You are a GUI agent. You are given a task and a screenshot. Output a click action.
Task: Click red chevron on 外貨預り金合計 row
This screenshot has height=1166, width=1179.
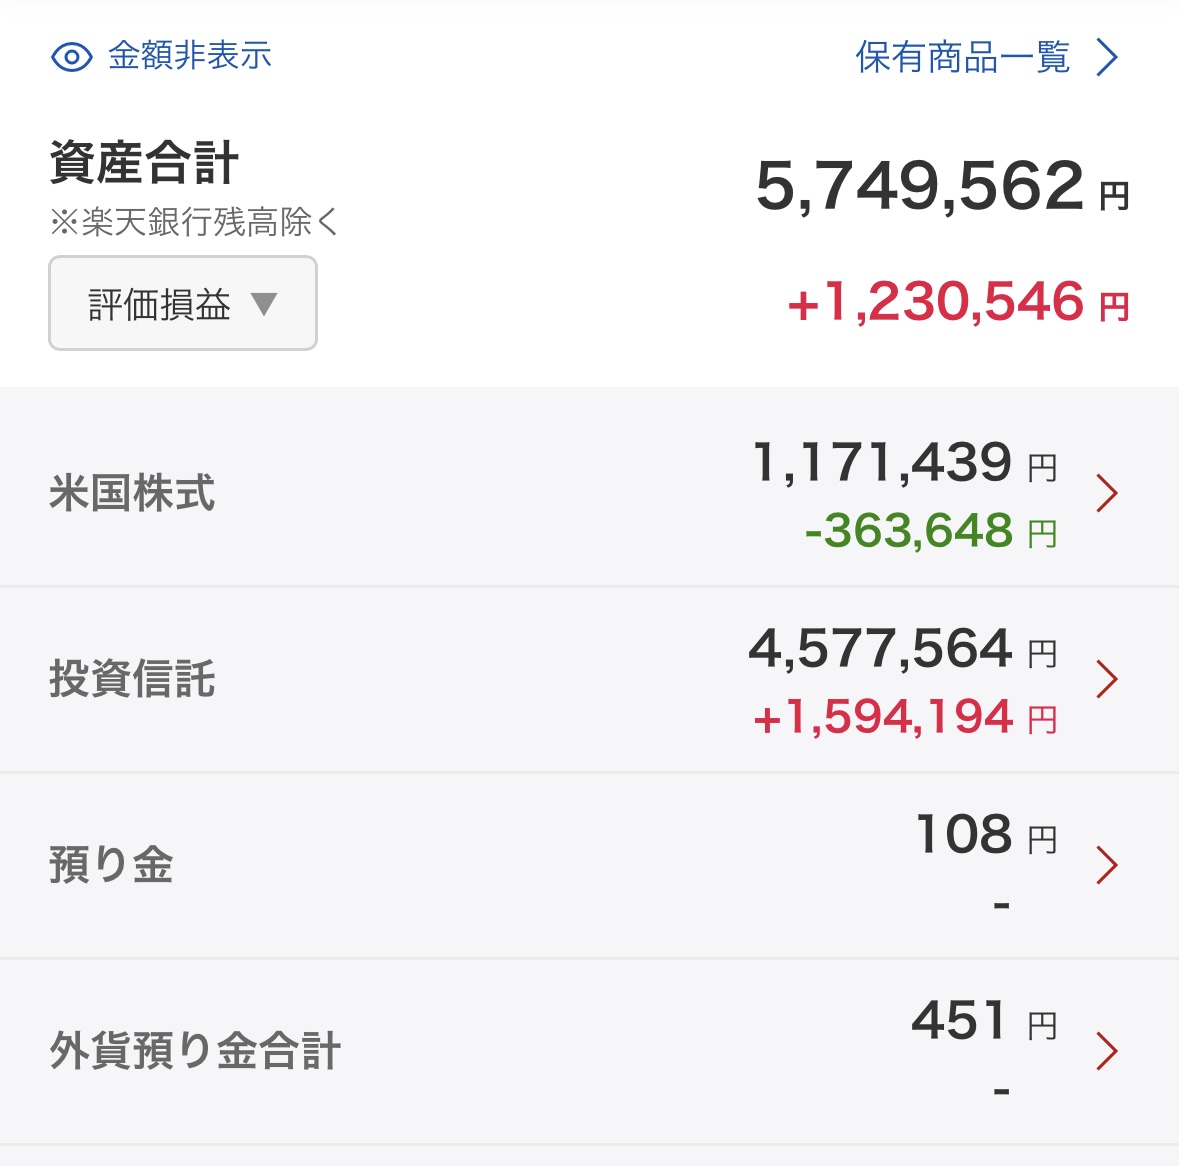point(1107,1051)
